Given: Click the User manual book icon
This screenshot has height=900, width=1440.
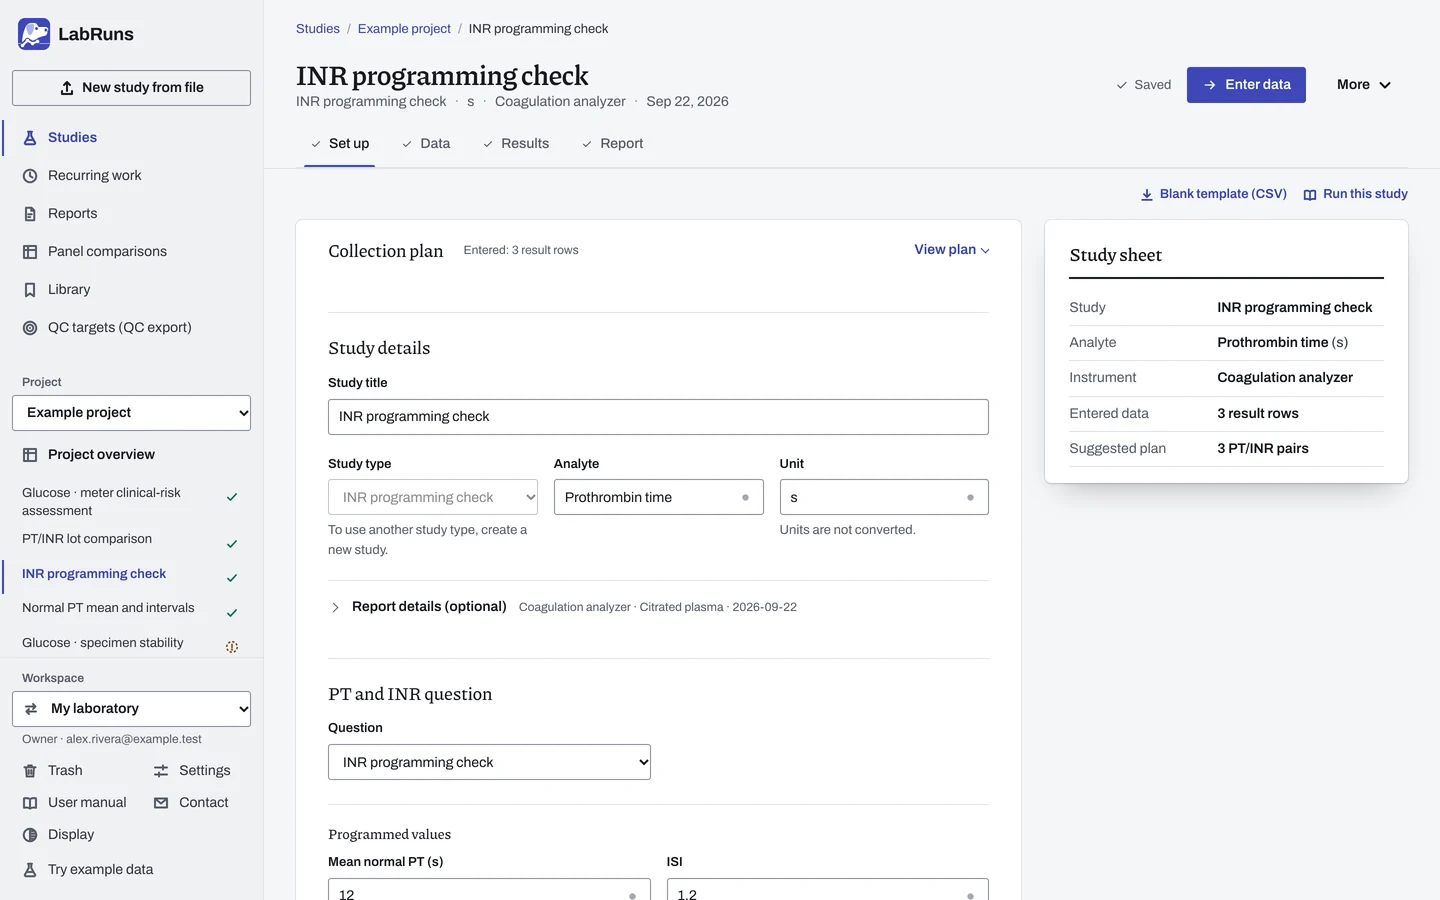Looking at the screenshot, I should pyautogui.click(x=30, y=803).
